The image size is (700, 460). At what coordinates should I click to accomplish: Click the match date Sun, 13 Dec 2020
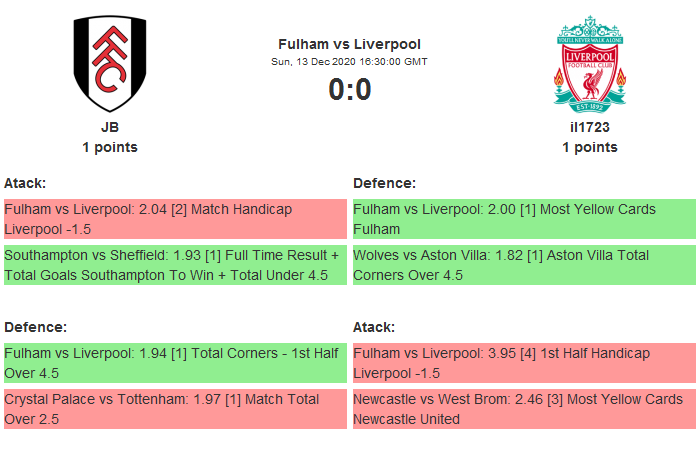point(349,62)
